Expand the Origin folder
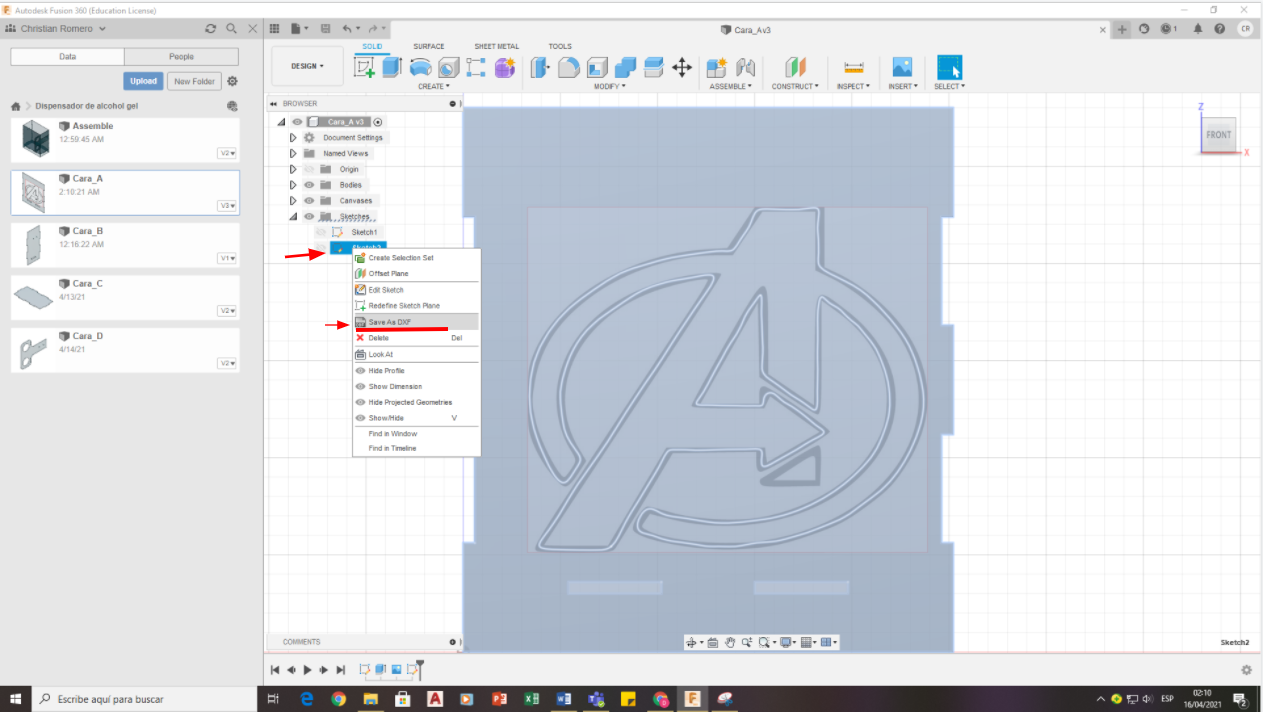The width and height of the screenshot is (1263, 712). click(293, 169)
